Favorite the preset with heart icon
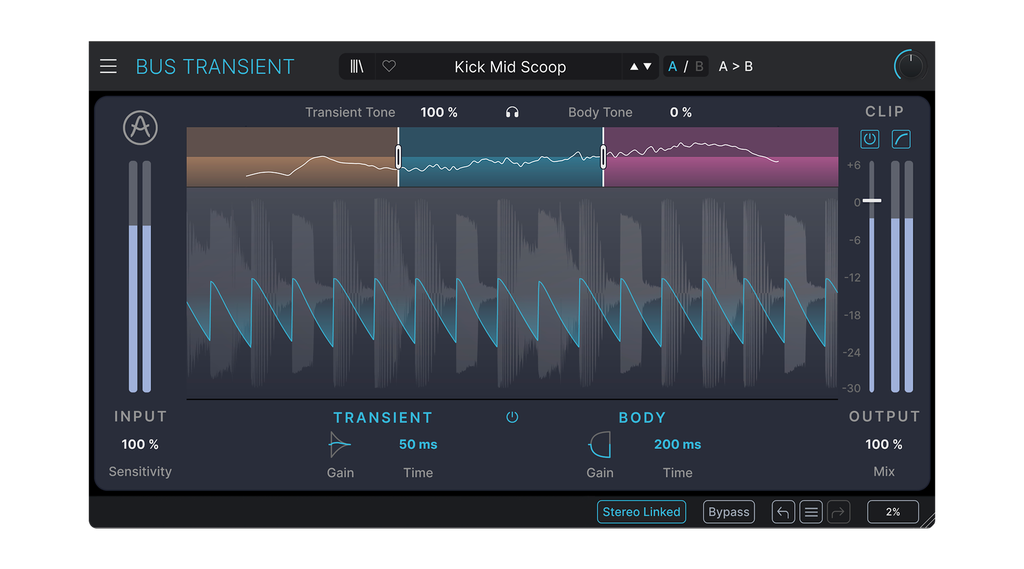Viewport: 1024px width, 569px height. [x=389, y=66]
